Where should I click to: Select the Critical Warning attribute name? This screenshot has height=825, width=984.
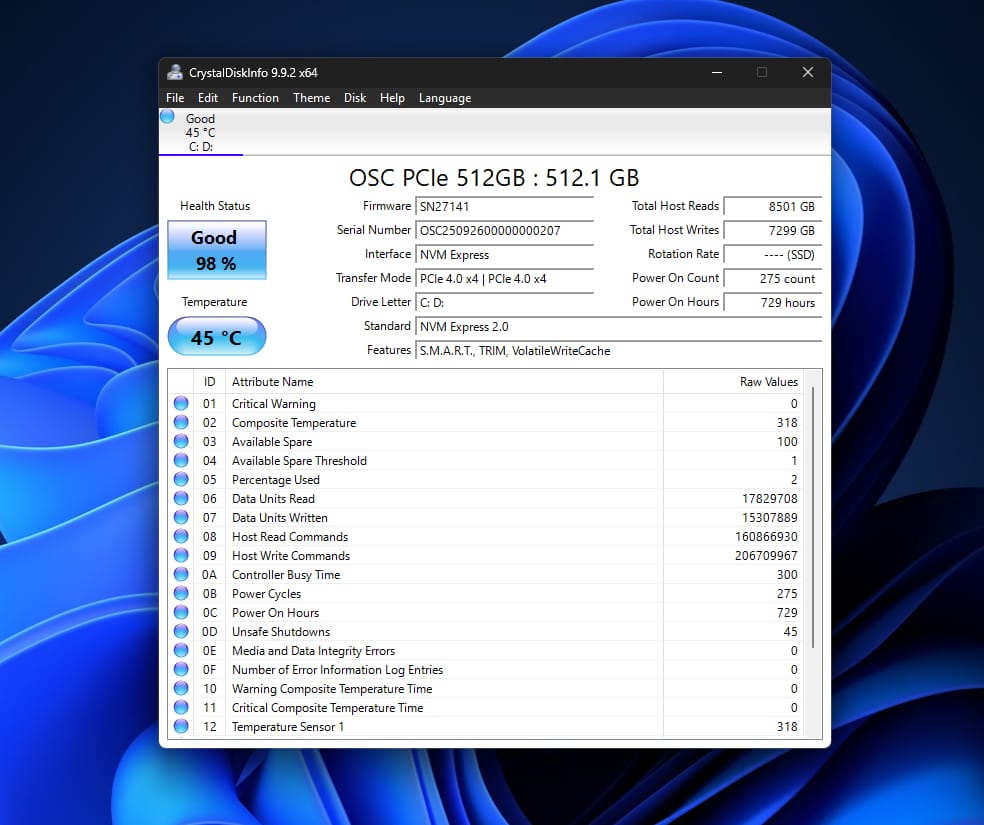(274, 403)
